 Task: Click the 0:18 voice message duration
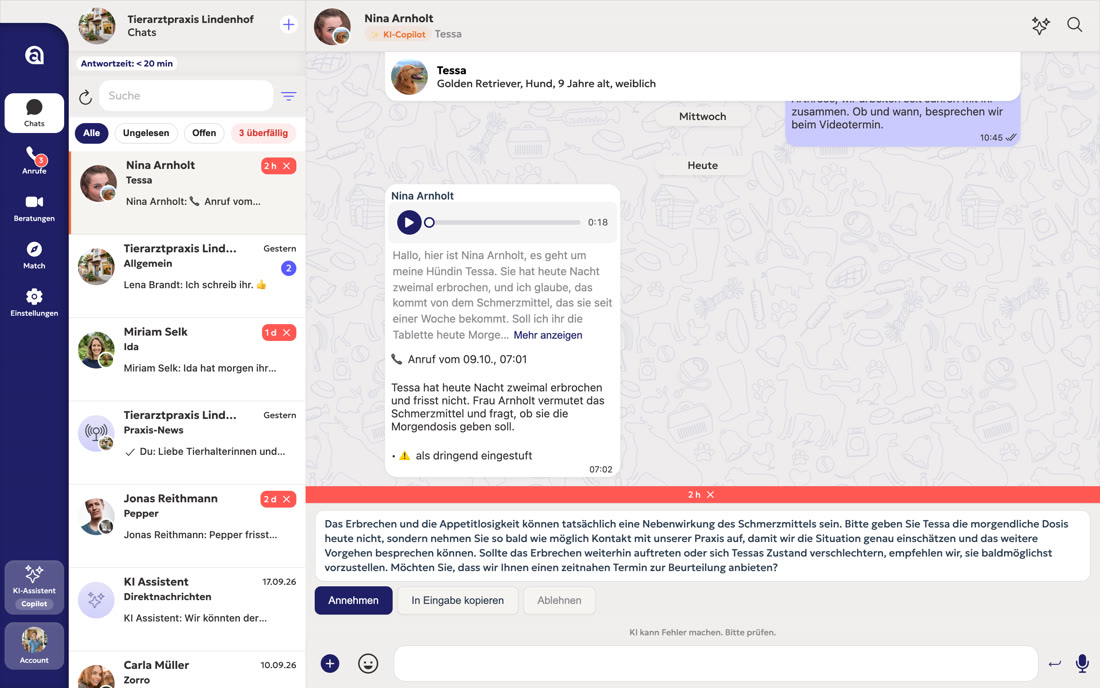tap(598, 222)
